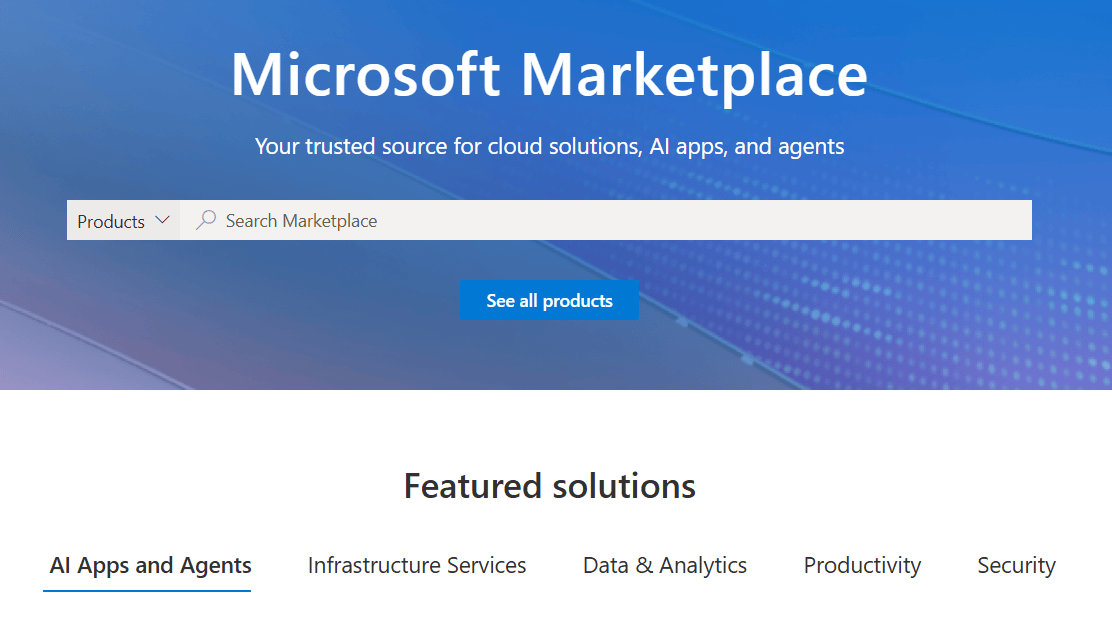Click the Featured solutions heading
The height and width of the screenshot is (617, 1112).
click(x=550, y=487)
